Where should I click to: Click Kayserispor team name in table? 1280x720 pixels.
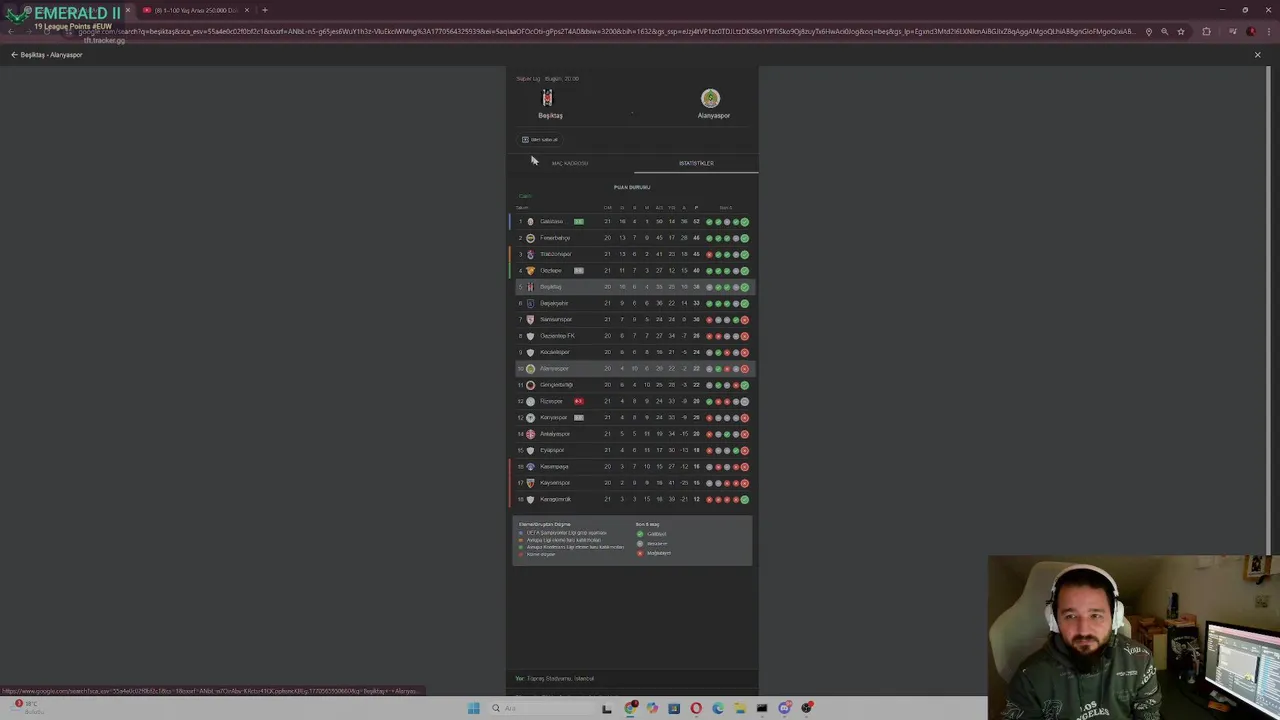pos(555,483)
